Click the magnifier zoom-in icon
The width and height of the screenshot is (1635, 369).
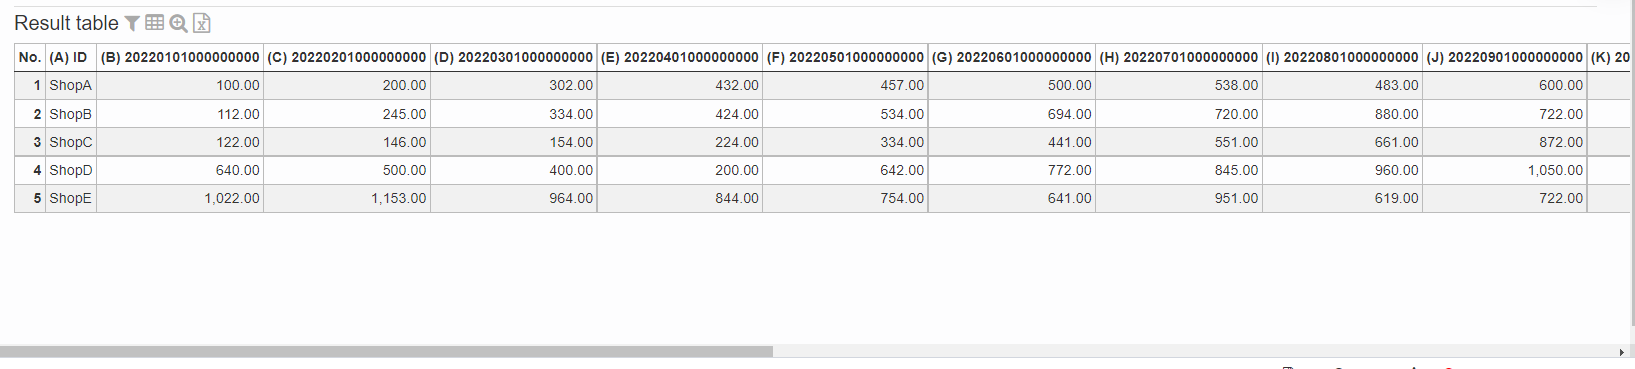coord(178,23)
